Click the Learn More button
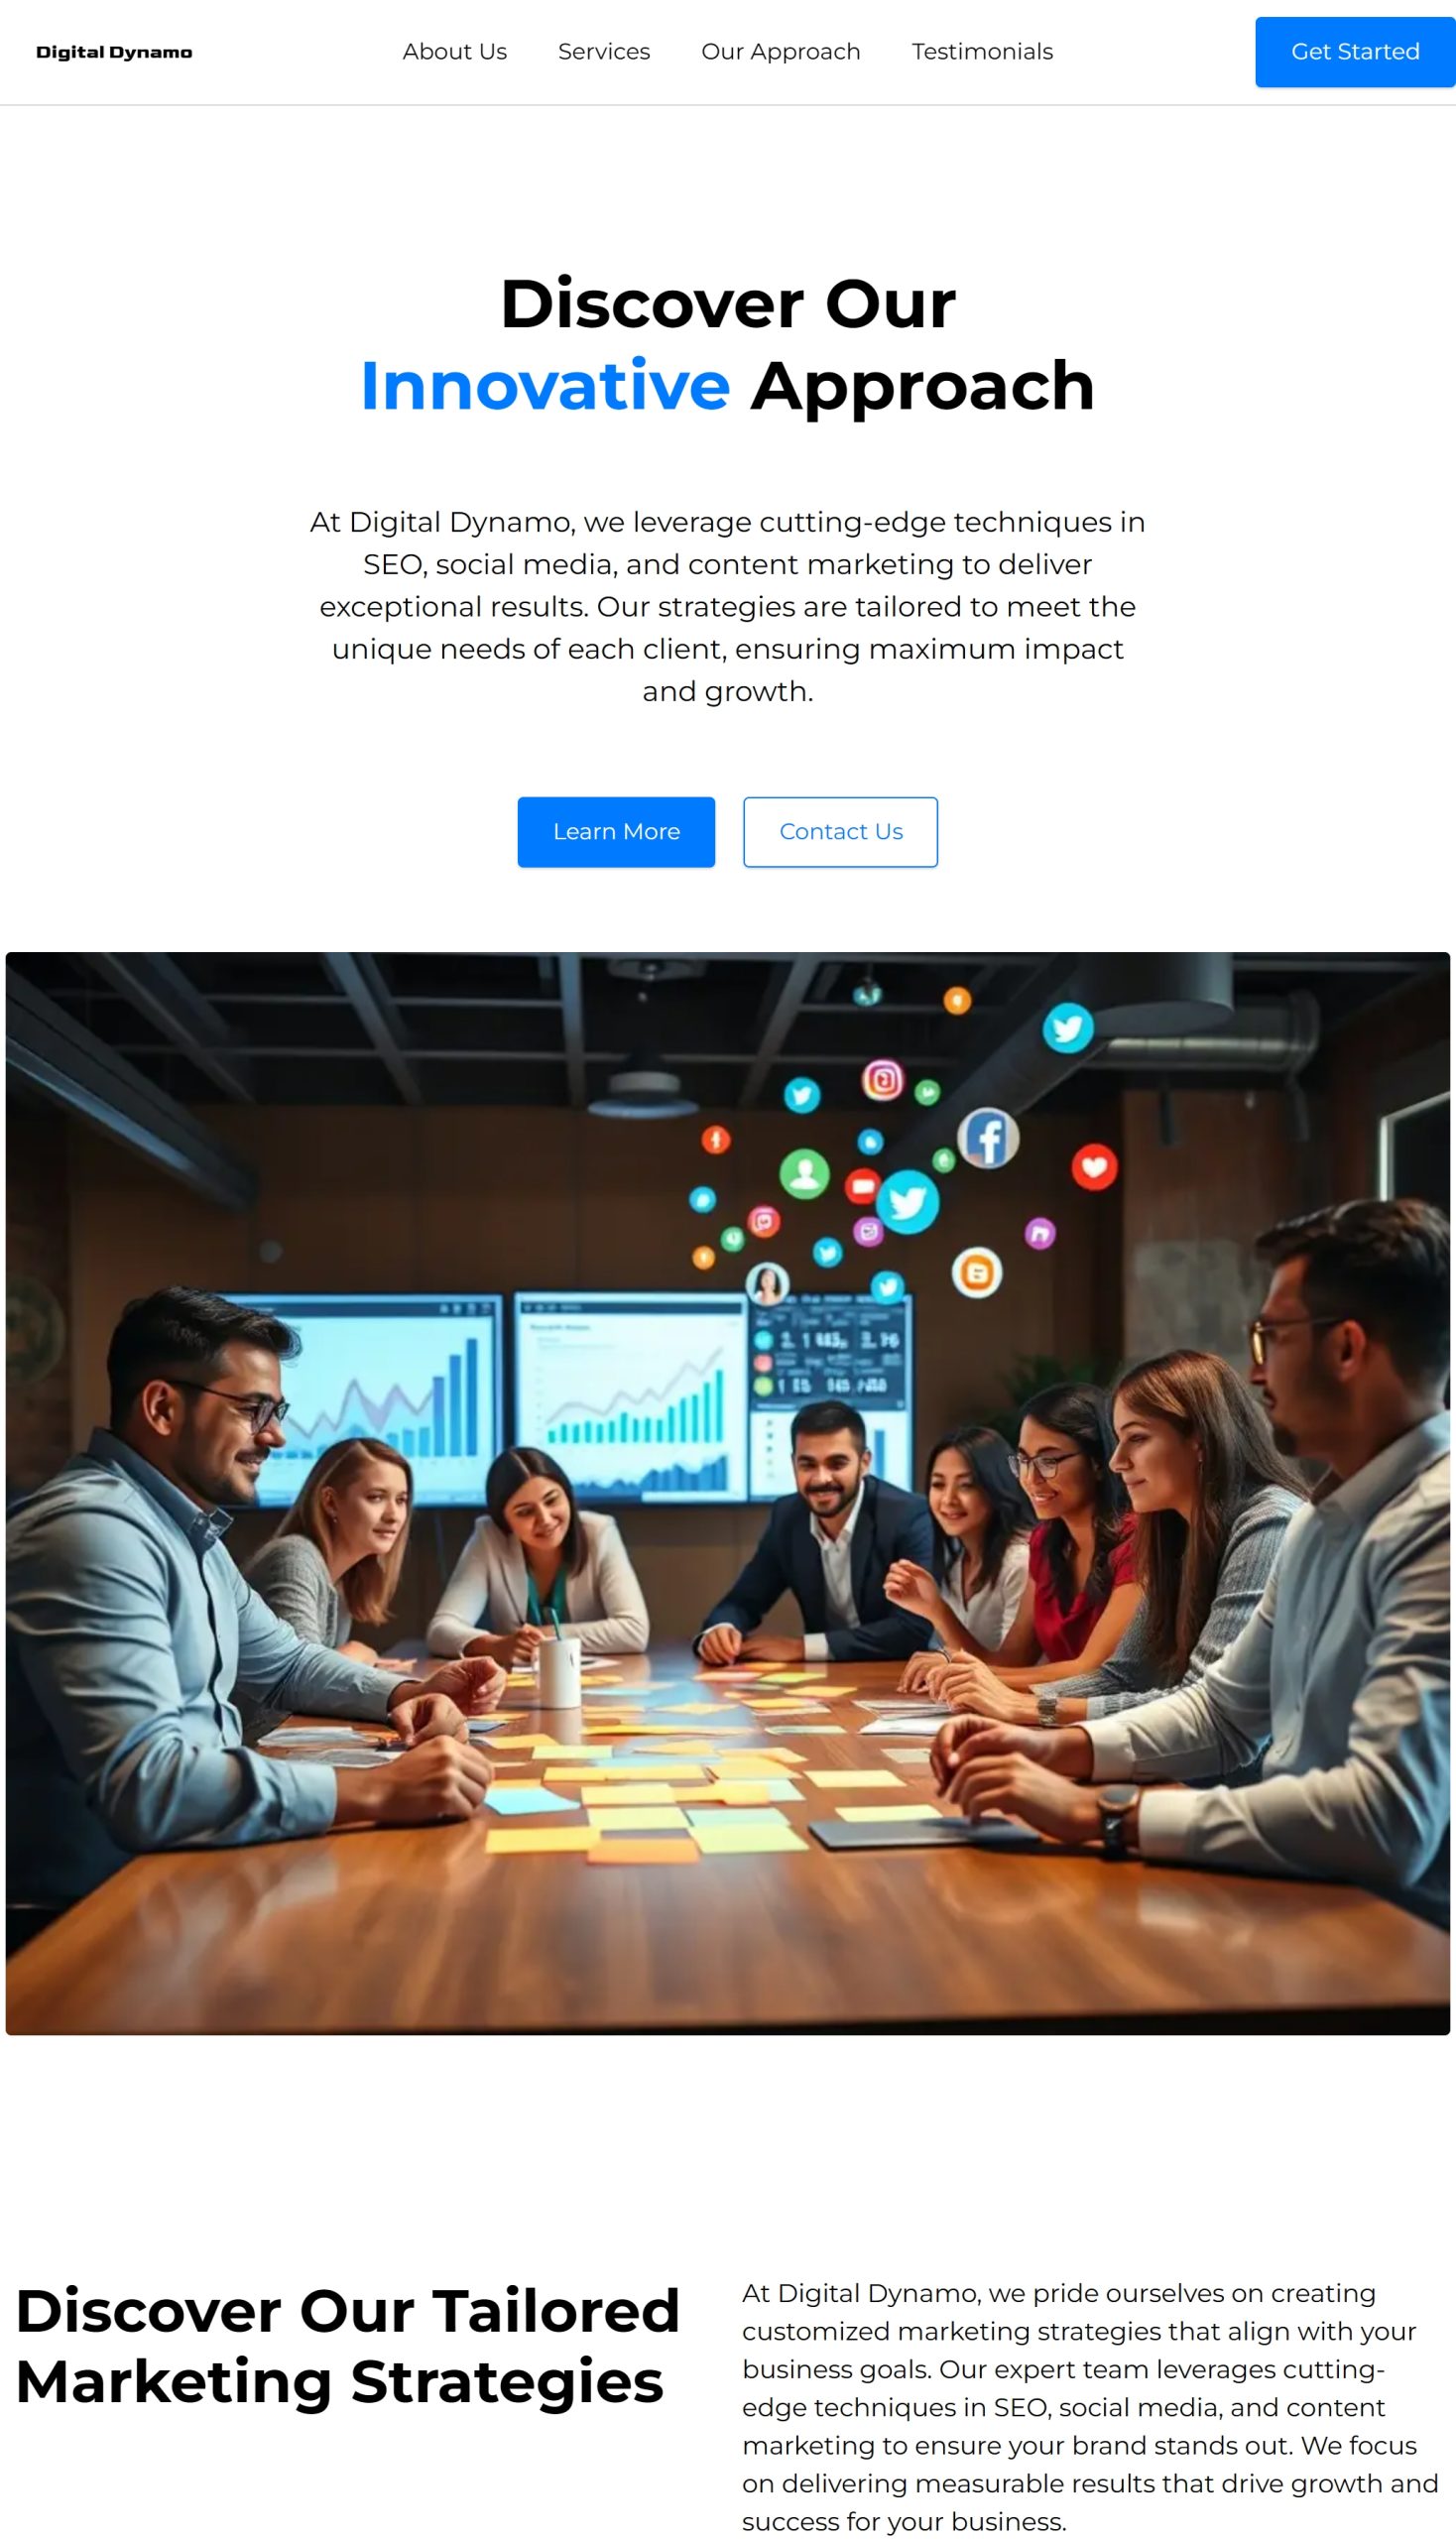The width and height of the screenshot is (1456, 2539). pyautogui.click(x=616, y=831)
